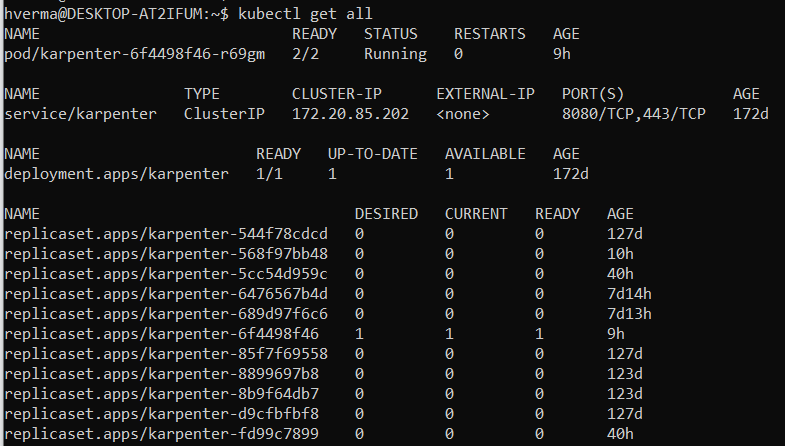Click the EXTERNAL-IP column header
The height and width of the screenshot is (446, 785).
(486, 94)
